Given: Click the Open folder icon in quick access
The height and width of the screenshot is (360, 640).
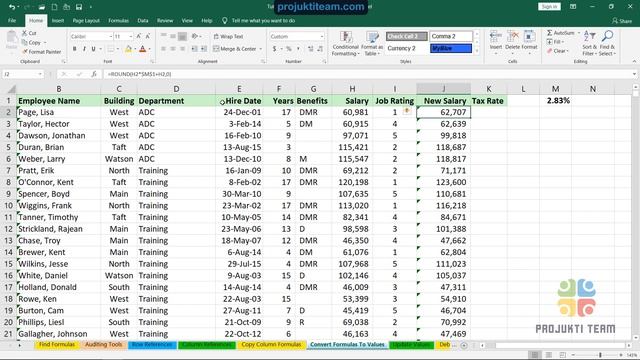Looking at the screenshot, I should tap(42, 7).
